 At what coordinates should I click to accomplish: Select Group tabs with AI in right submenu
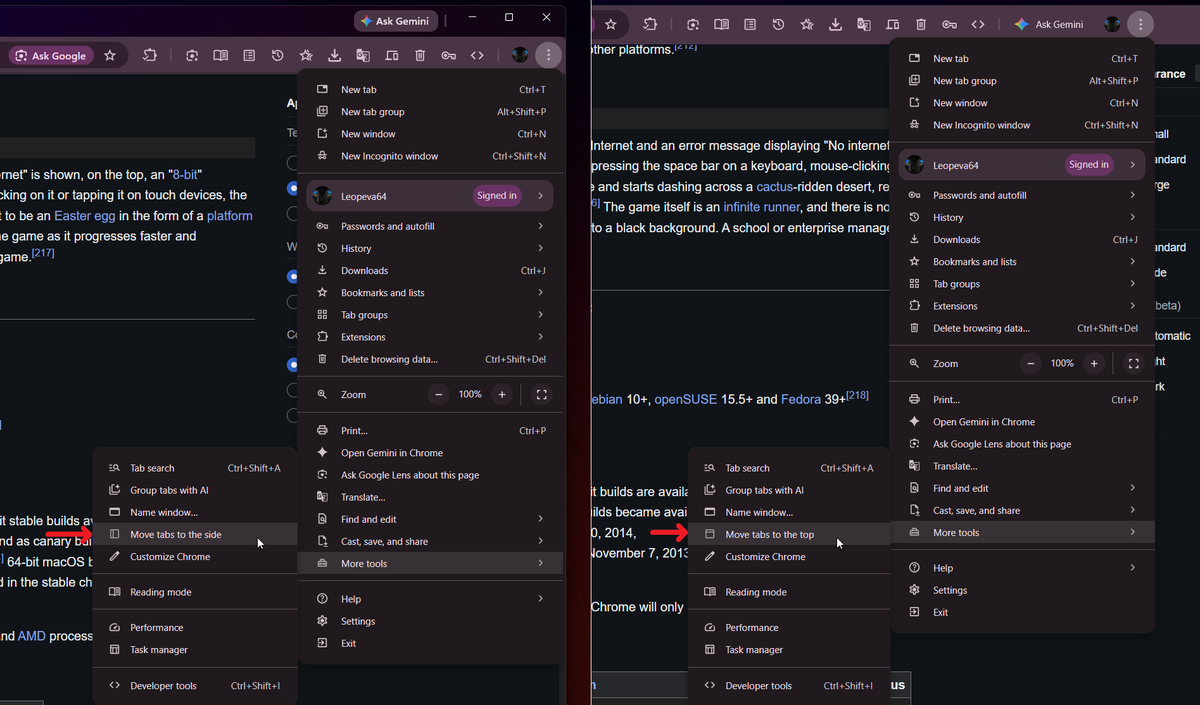789,490
